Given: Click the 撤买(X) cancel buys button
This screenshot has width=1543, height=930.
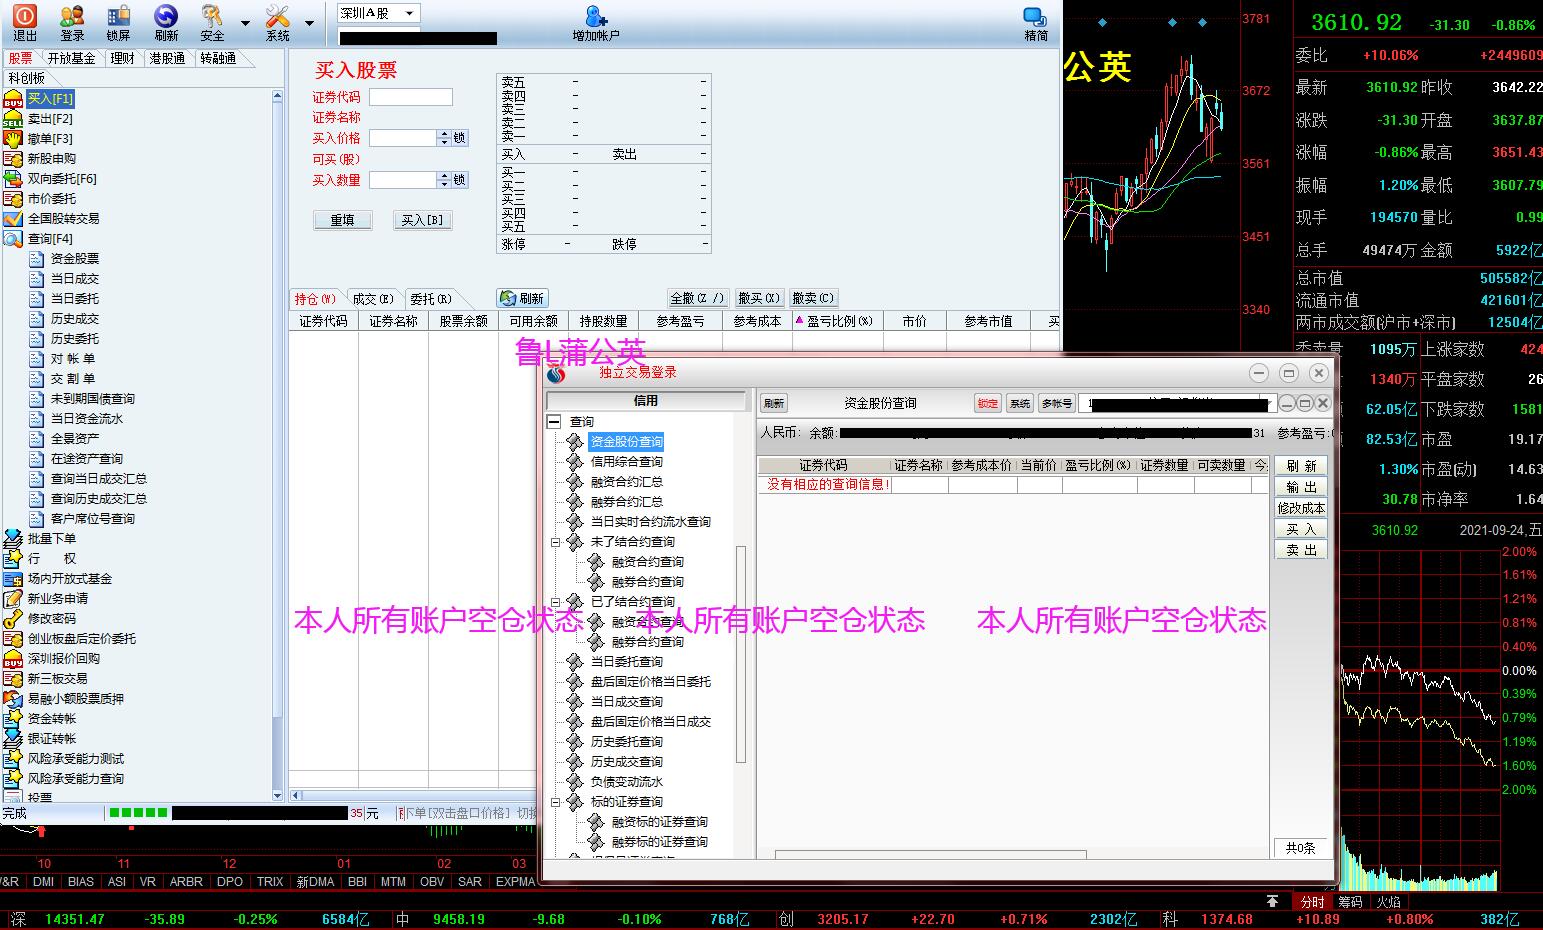Looking at the screenshot, I should [x=759, y=298].
